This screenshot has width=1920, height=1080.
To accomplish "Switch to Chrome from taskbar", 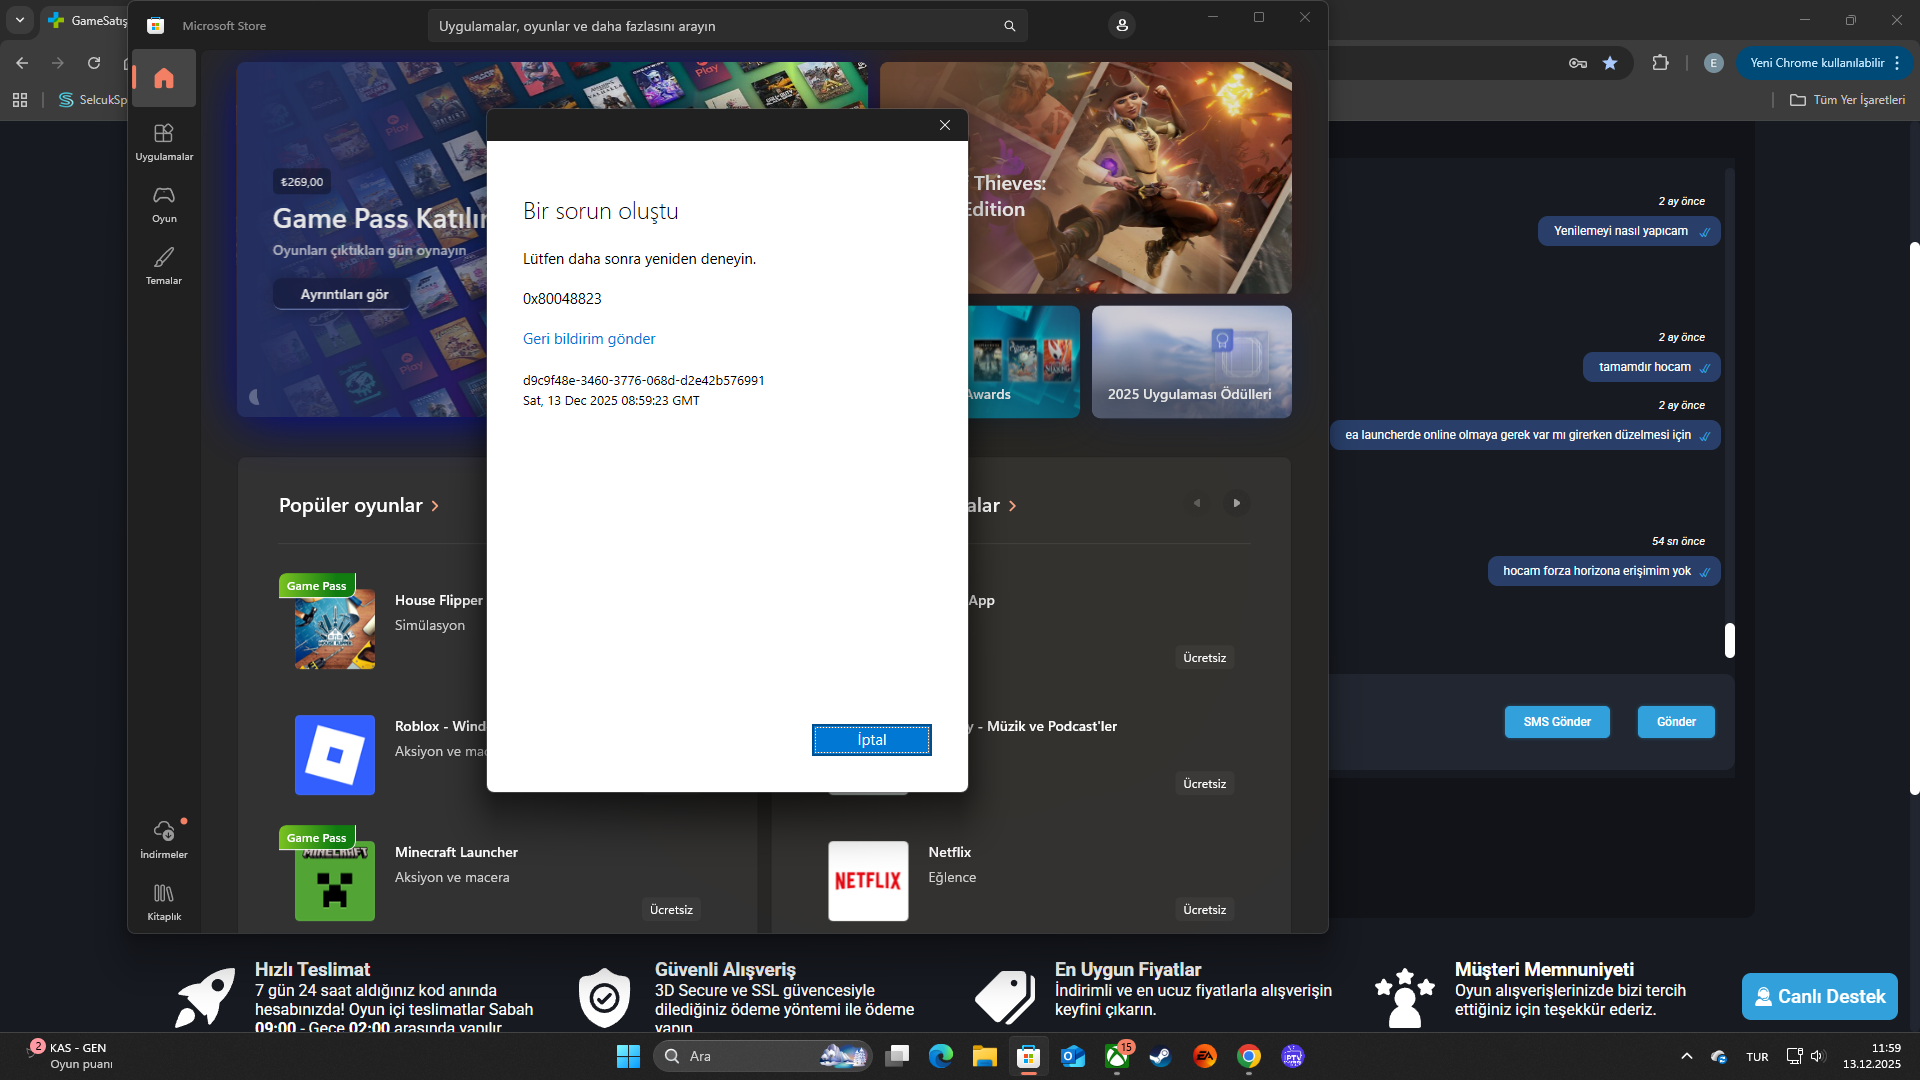I will coord(1249,1056).
